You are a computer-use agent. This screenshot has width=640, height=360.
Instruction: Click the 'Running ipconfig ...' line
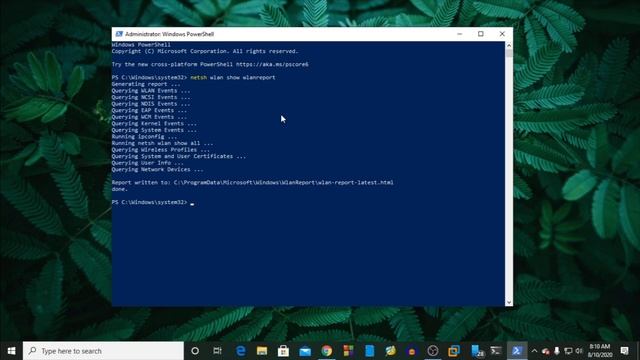point(144,137)
